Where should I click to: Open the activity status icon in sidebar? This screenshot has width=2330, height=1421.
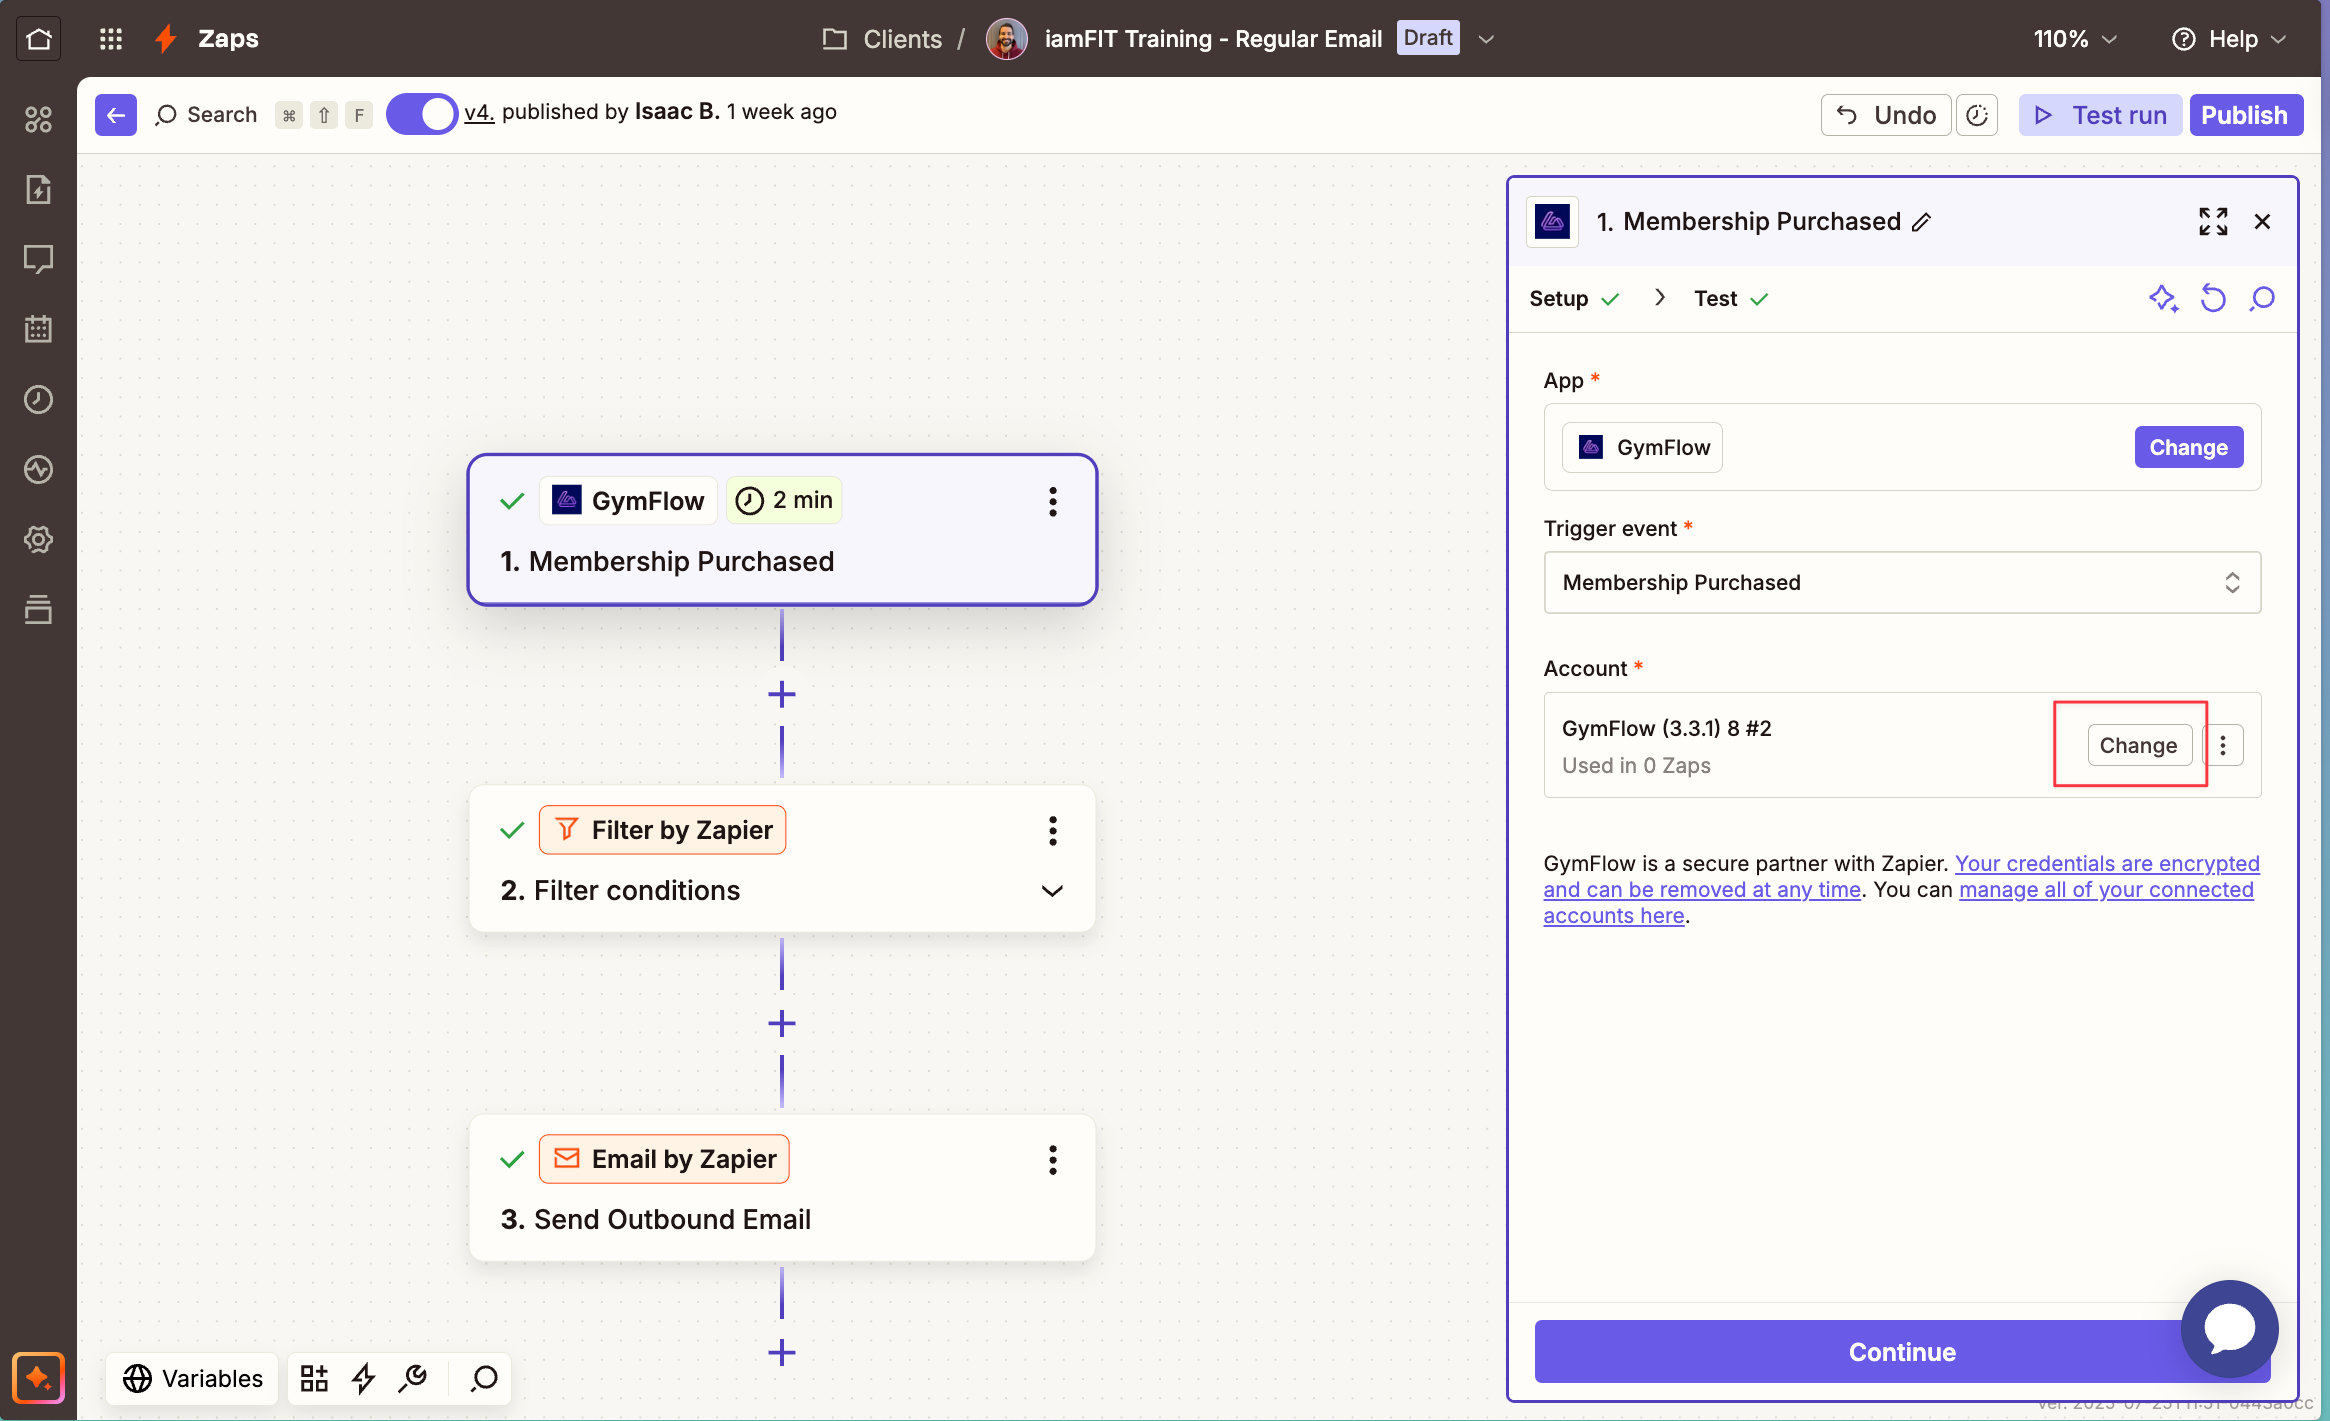tap(38, 470)
